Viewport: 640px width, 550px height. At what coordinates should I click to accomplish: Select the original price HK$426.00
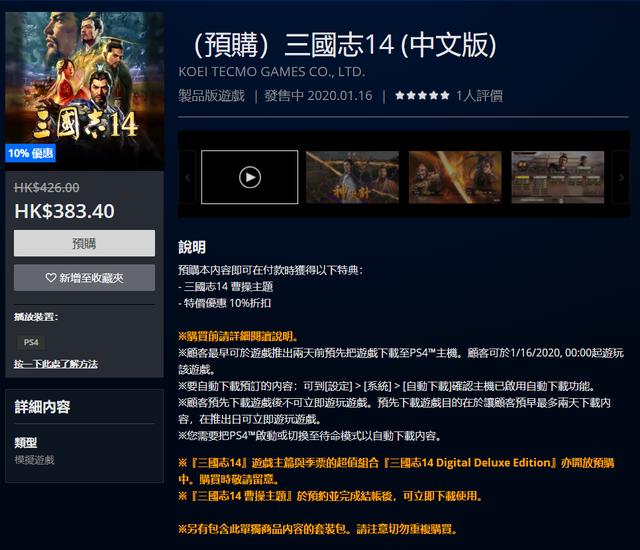pos(47,187)
